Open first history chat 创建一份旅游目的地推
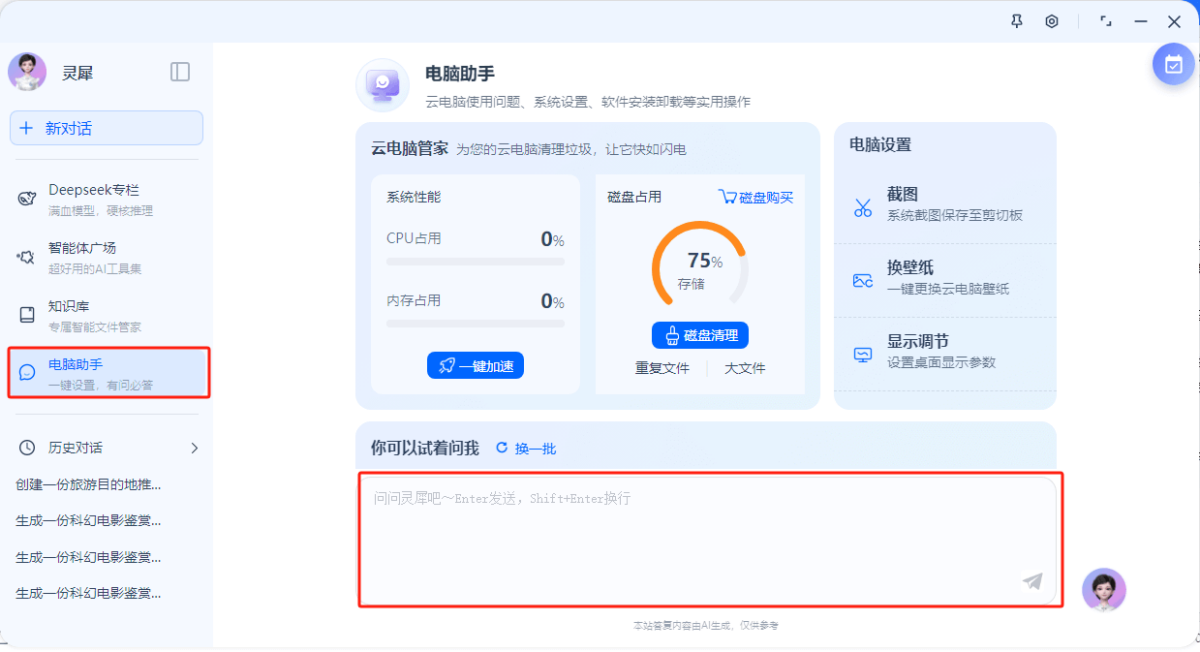1200x652 pixels. point(89,484)
